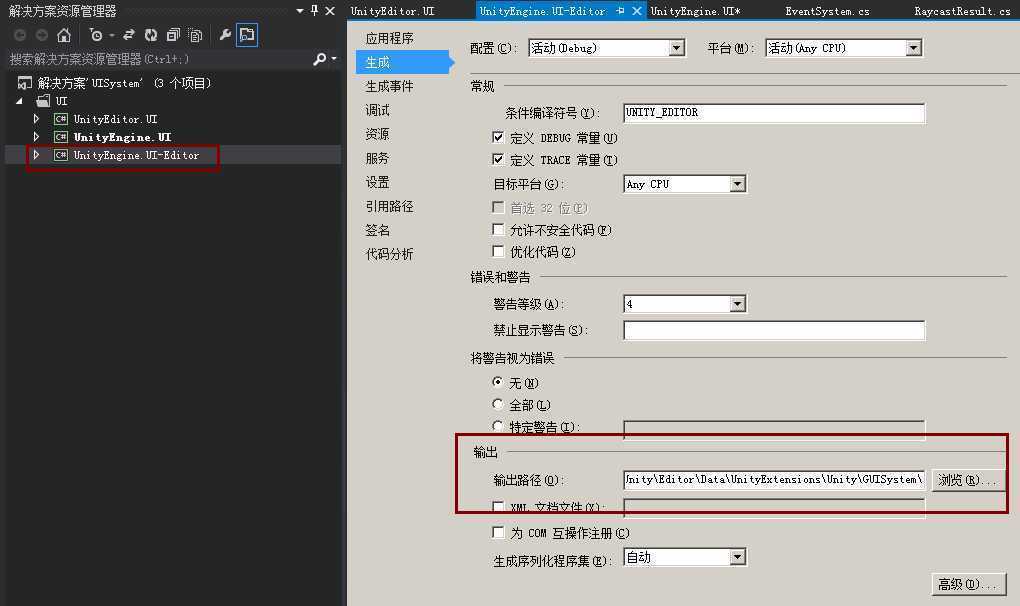The image size is (1020, 606).
Task: Pin the UnityEngine.UI-Editor tab
Action: coord(620,10)
